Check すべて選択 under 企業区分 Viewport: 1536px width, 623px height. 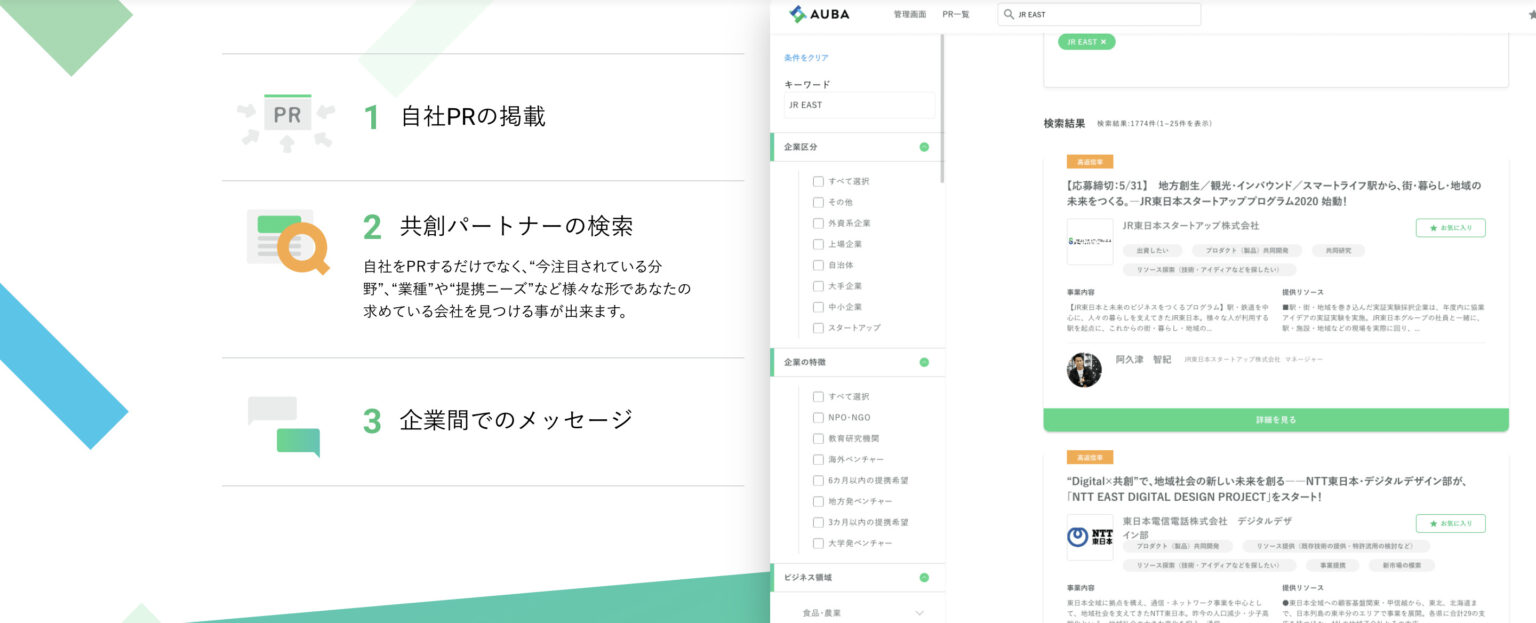pos(818,181)
